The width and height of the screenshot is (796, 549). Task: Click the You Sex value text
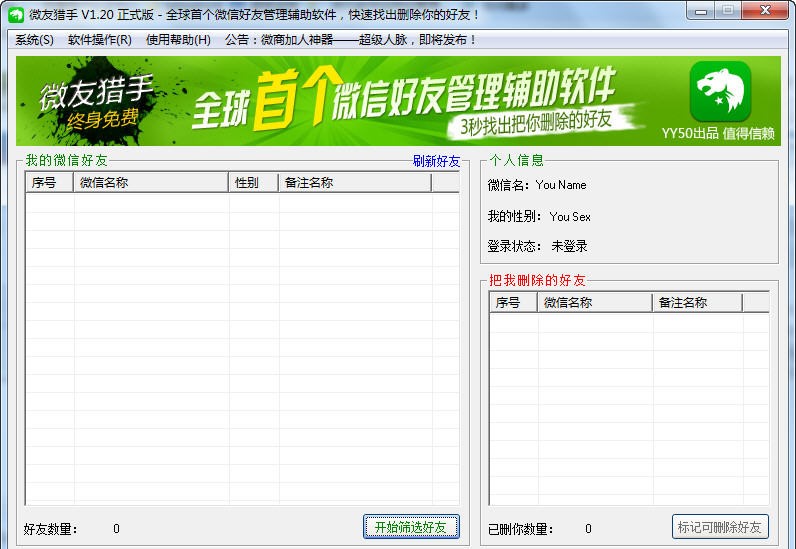tap(570, 217)
